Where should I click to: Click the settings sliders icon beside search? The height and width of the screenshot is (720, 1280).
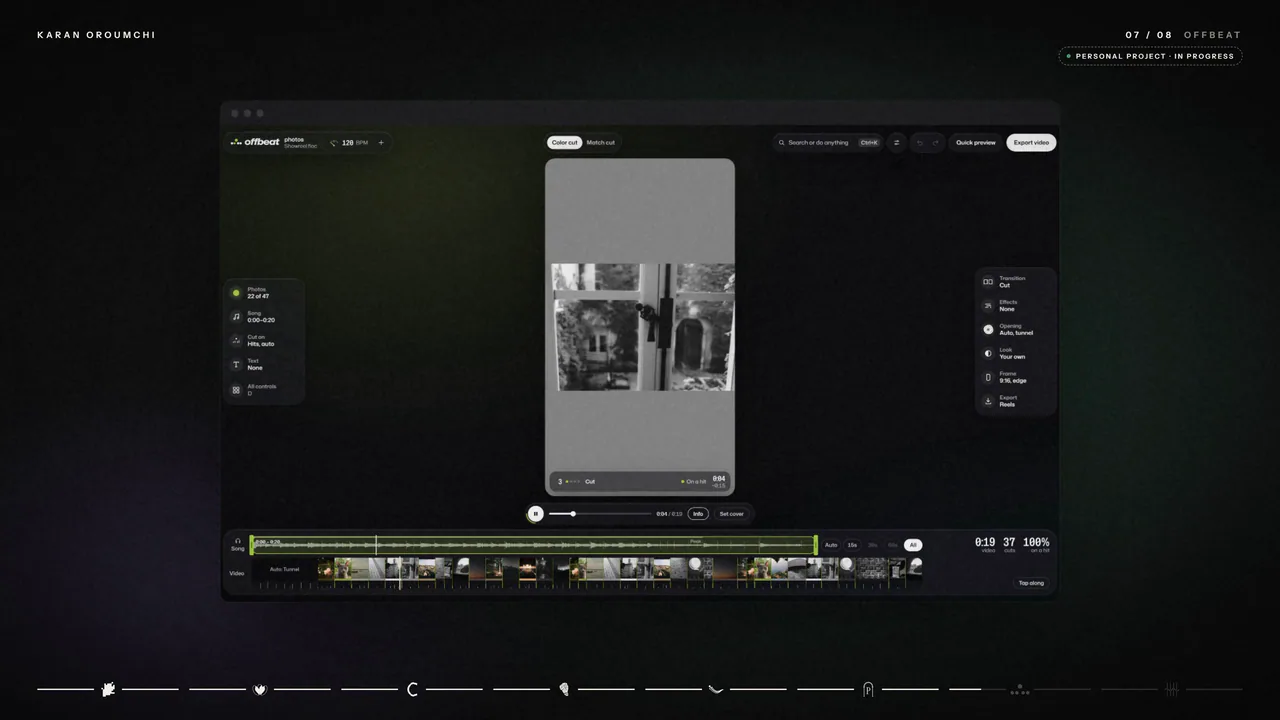896,143
